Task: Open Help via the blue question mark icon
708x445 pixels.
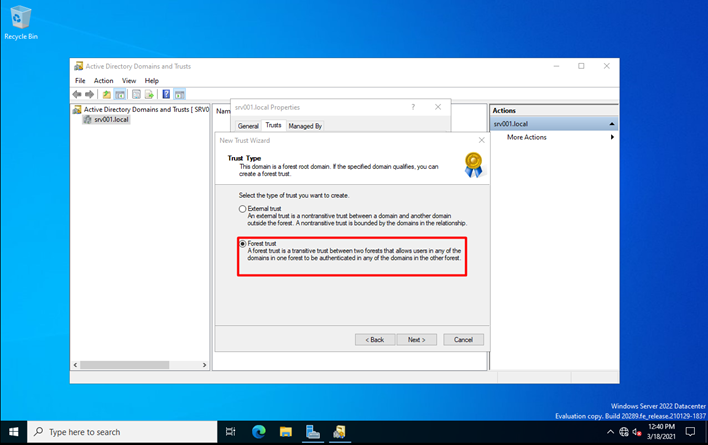Action: tap(166, 94)
